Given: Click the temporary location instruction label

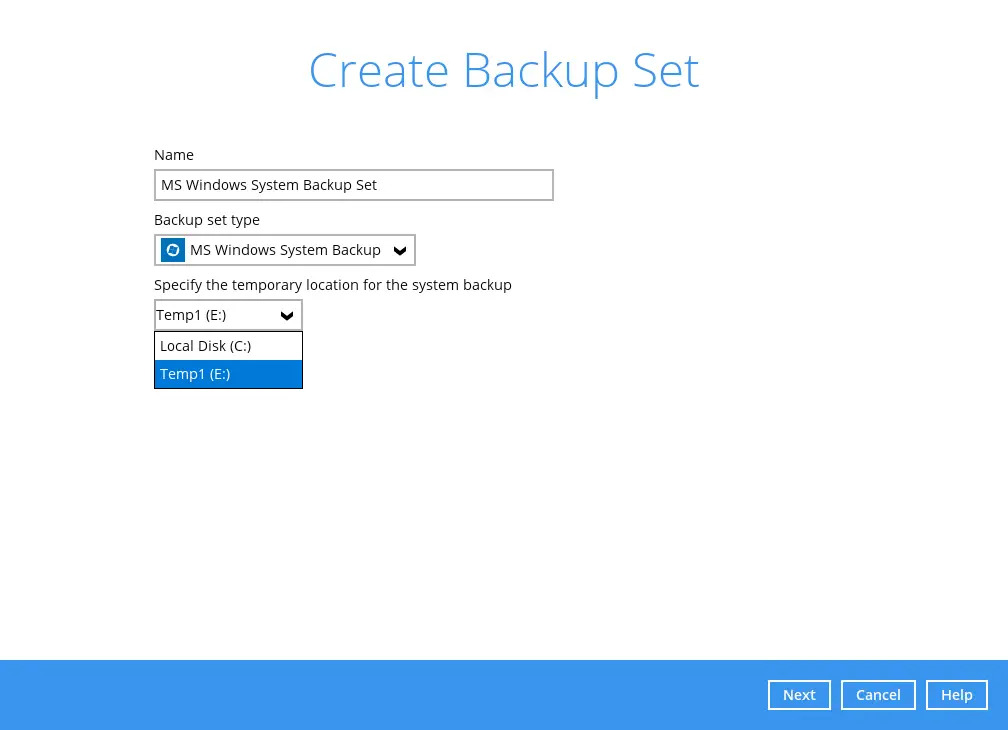Looking at the screenshot, I should [x=332, y=285].
